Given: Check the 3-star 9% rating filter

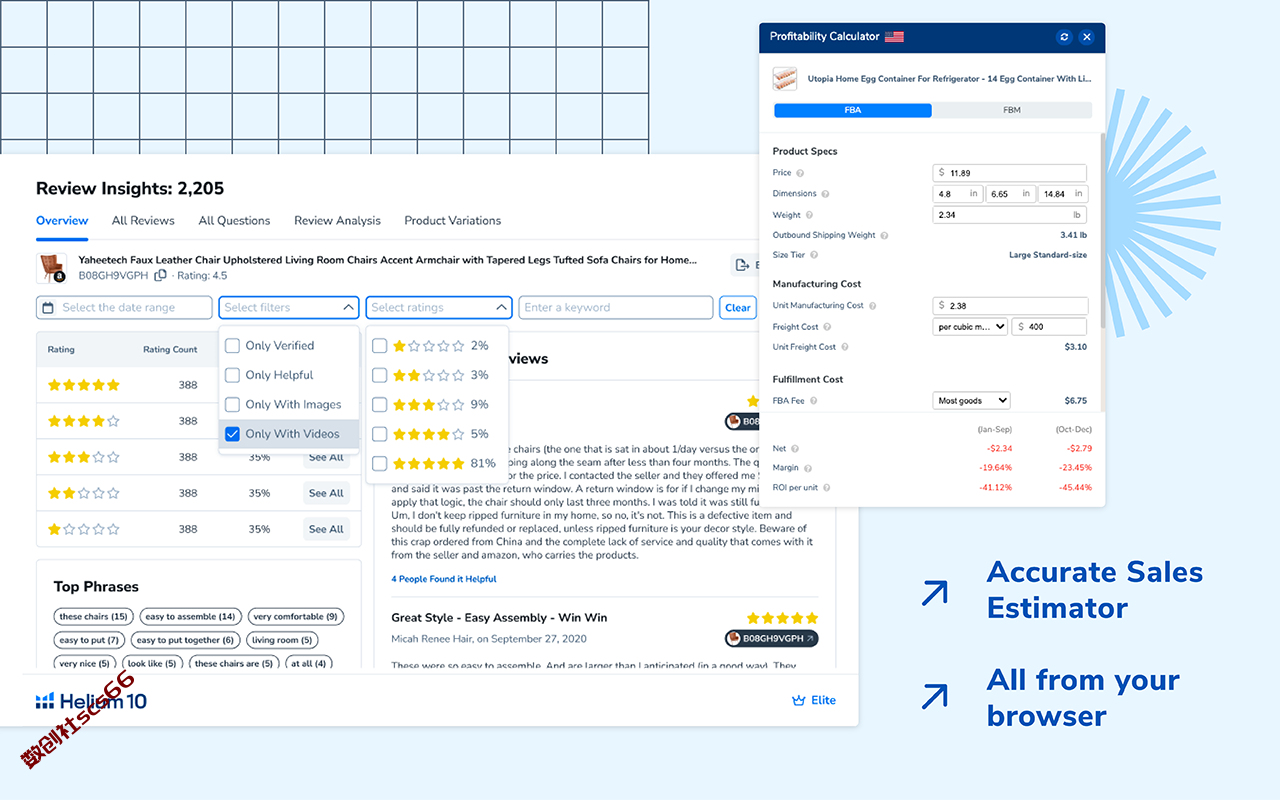Looking at the screenshot, I should click(380, 405).
